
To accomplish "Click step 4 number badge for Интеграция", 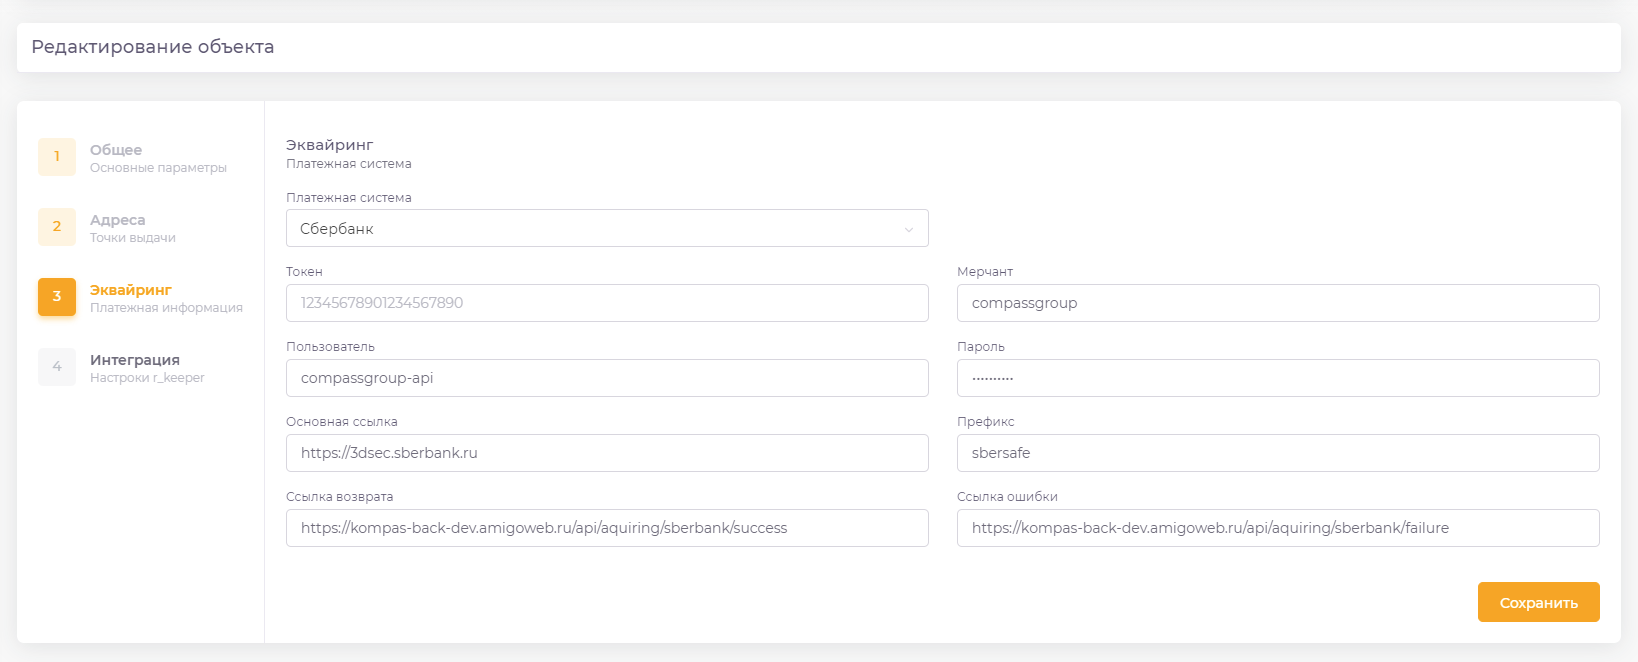I will (57, 367).
